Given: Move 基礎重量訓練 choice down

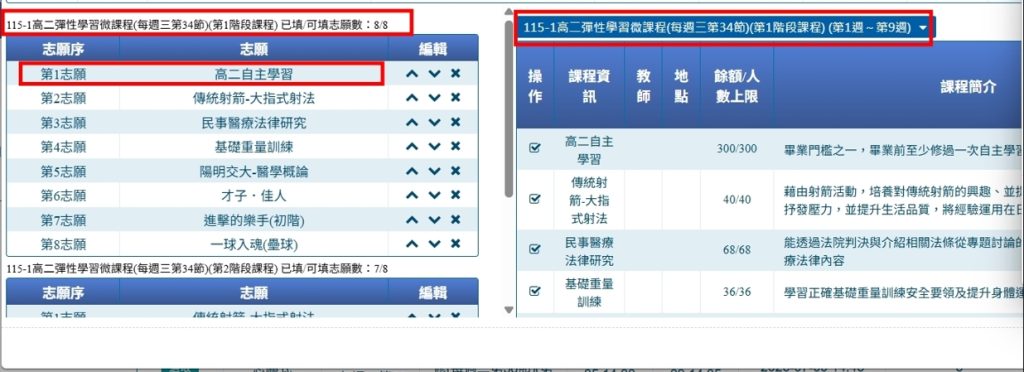Looking at the screenshot, I should point(434,147).
